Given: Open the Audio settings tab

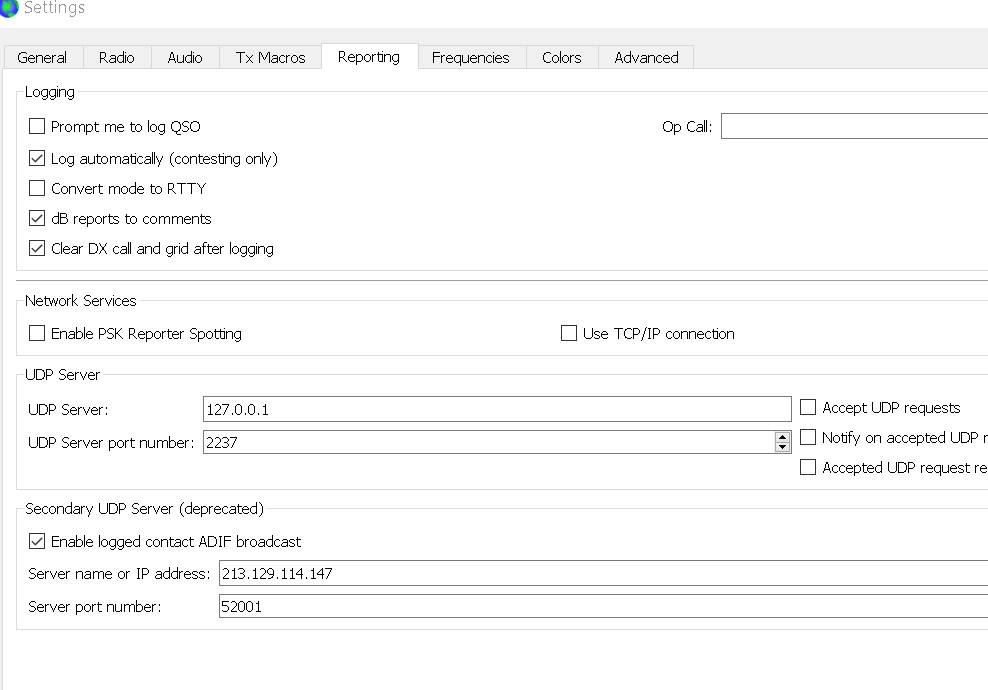Looking at the screenshot, I should 185,58.
